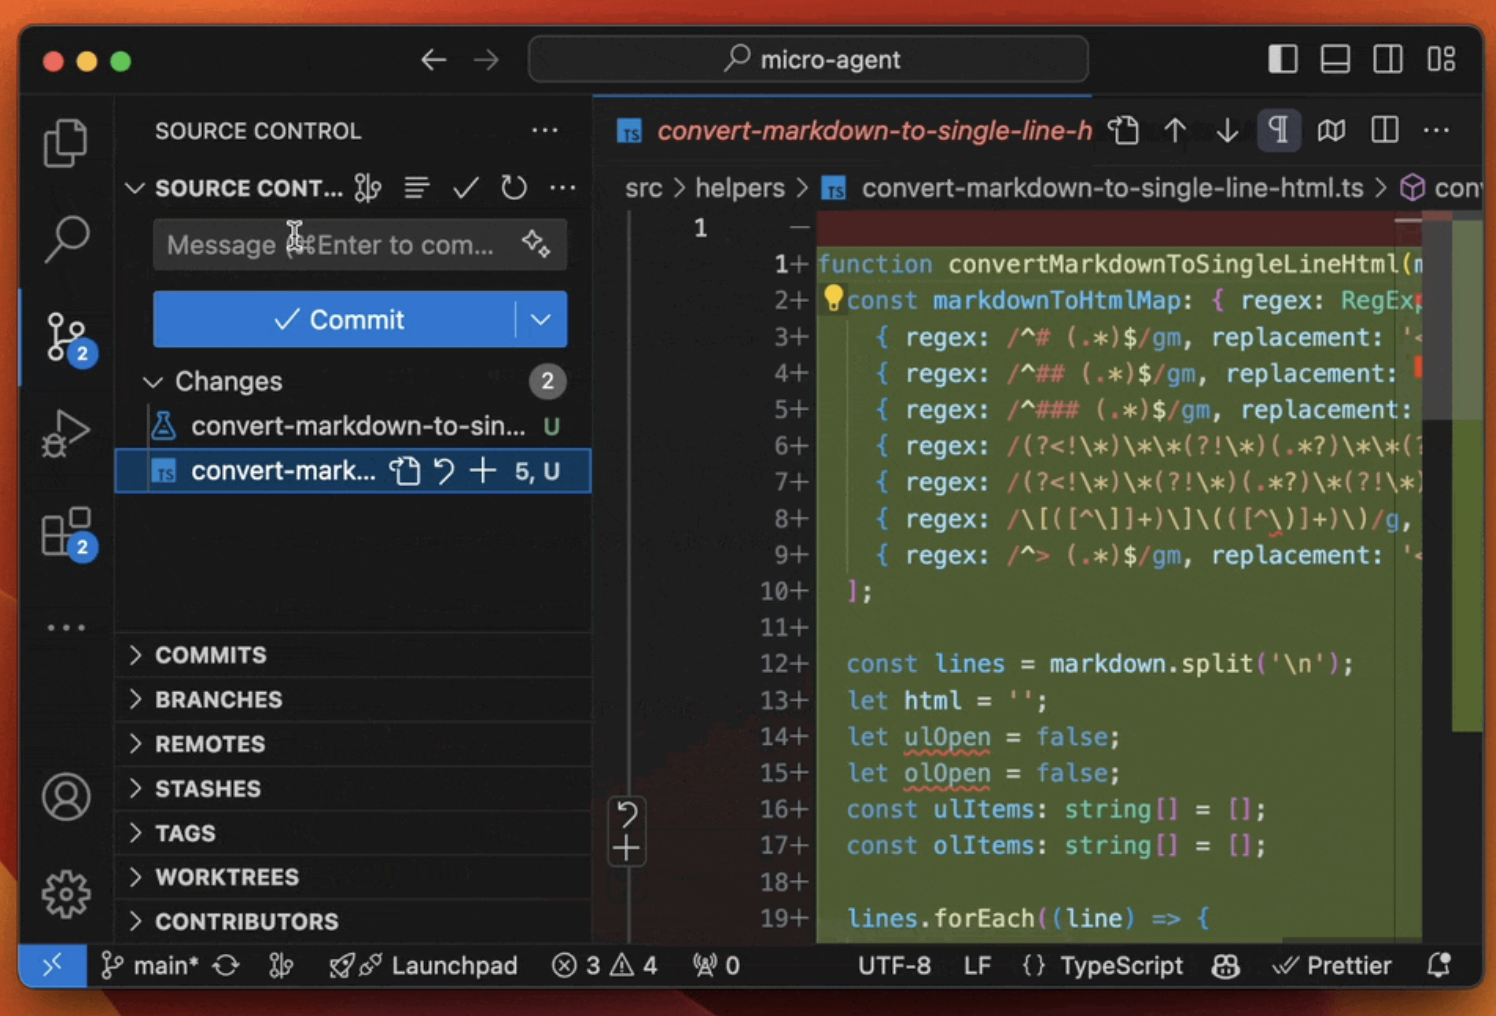Select the convert-markdown-to-single-line-h editor tab

[x=873, y=131]
